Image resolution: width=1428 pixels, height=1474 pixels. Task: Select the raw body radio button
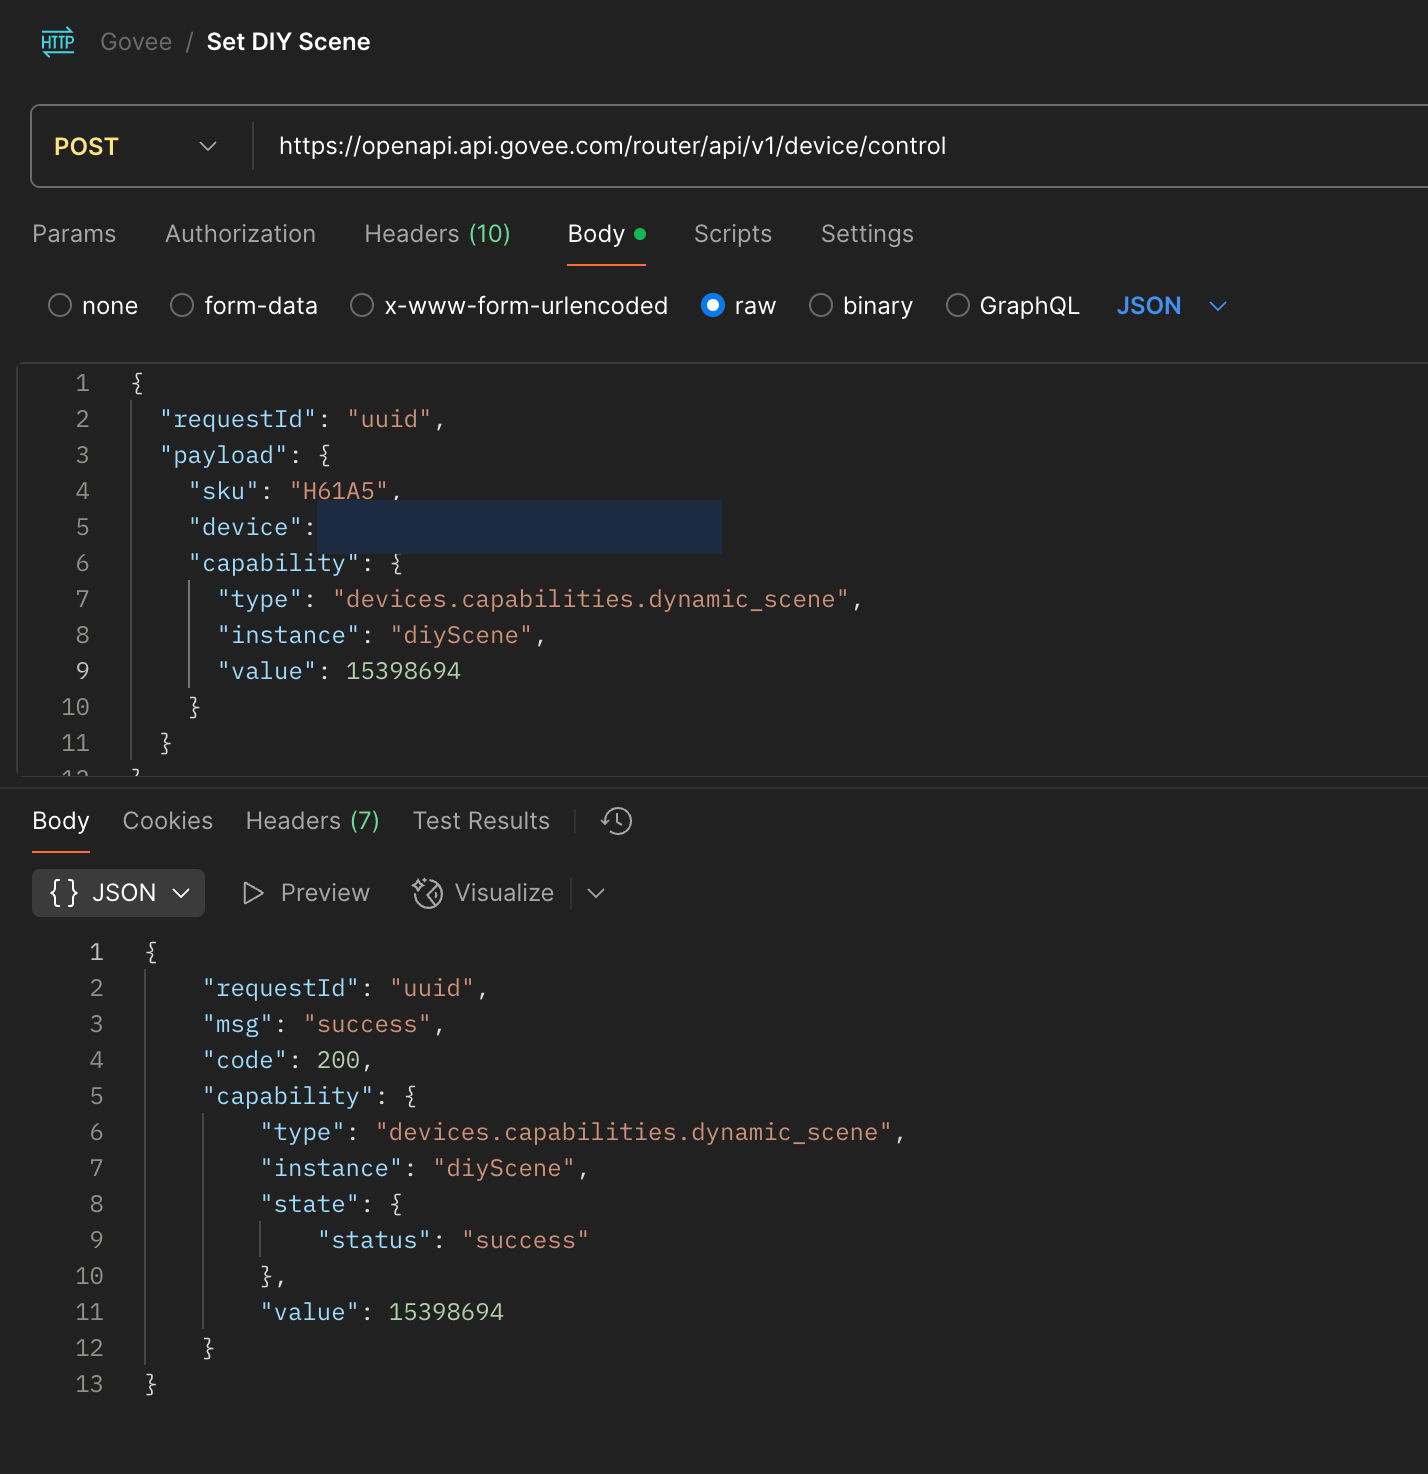click(x=713, y=305)
